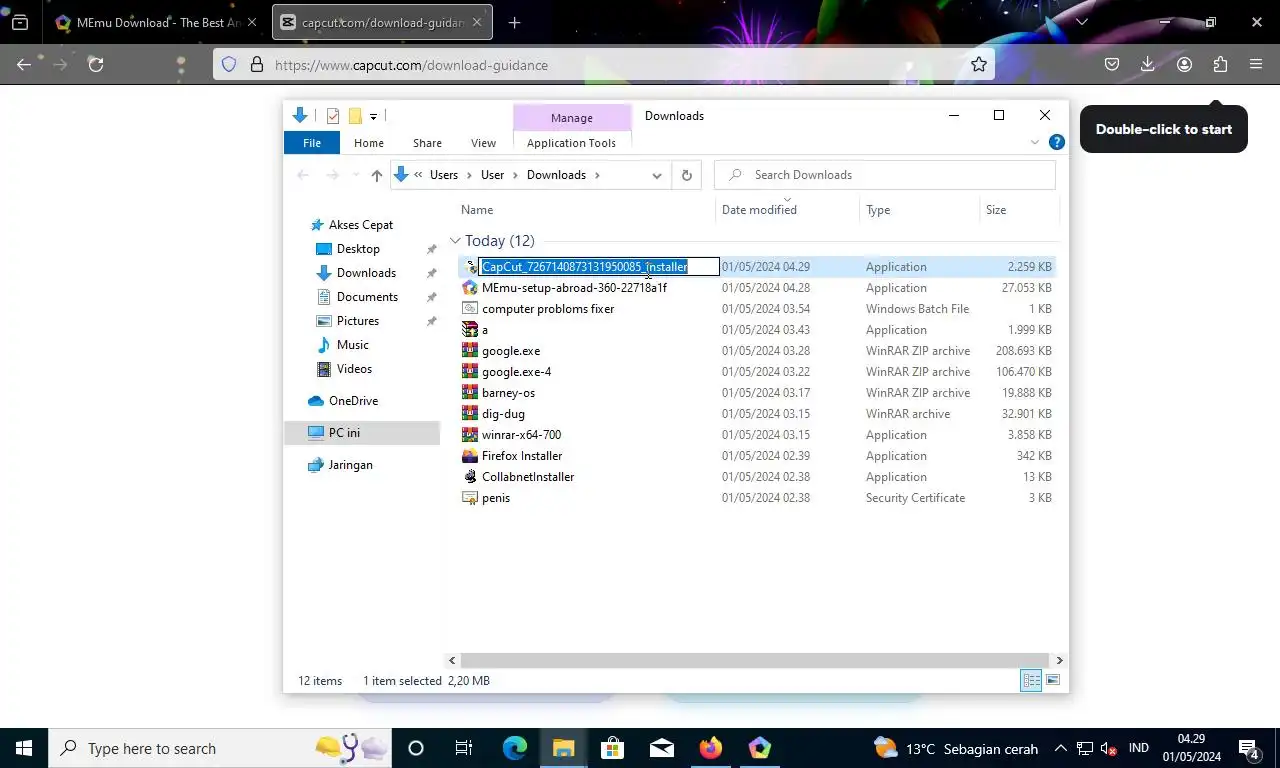Screen dimensions: 1280x768
Task: Bookmark this page with the star icon
Action: pos(979,64)
